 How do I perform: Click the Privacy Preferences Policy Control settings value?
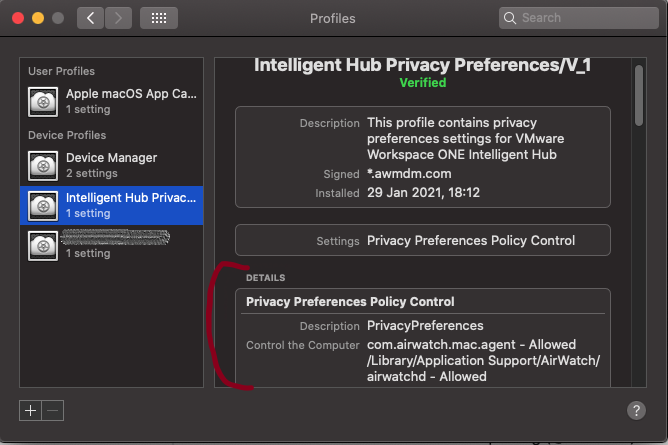(x=471, y=241)
